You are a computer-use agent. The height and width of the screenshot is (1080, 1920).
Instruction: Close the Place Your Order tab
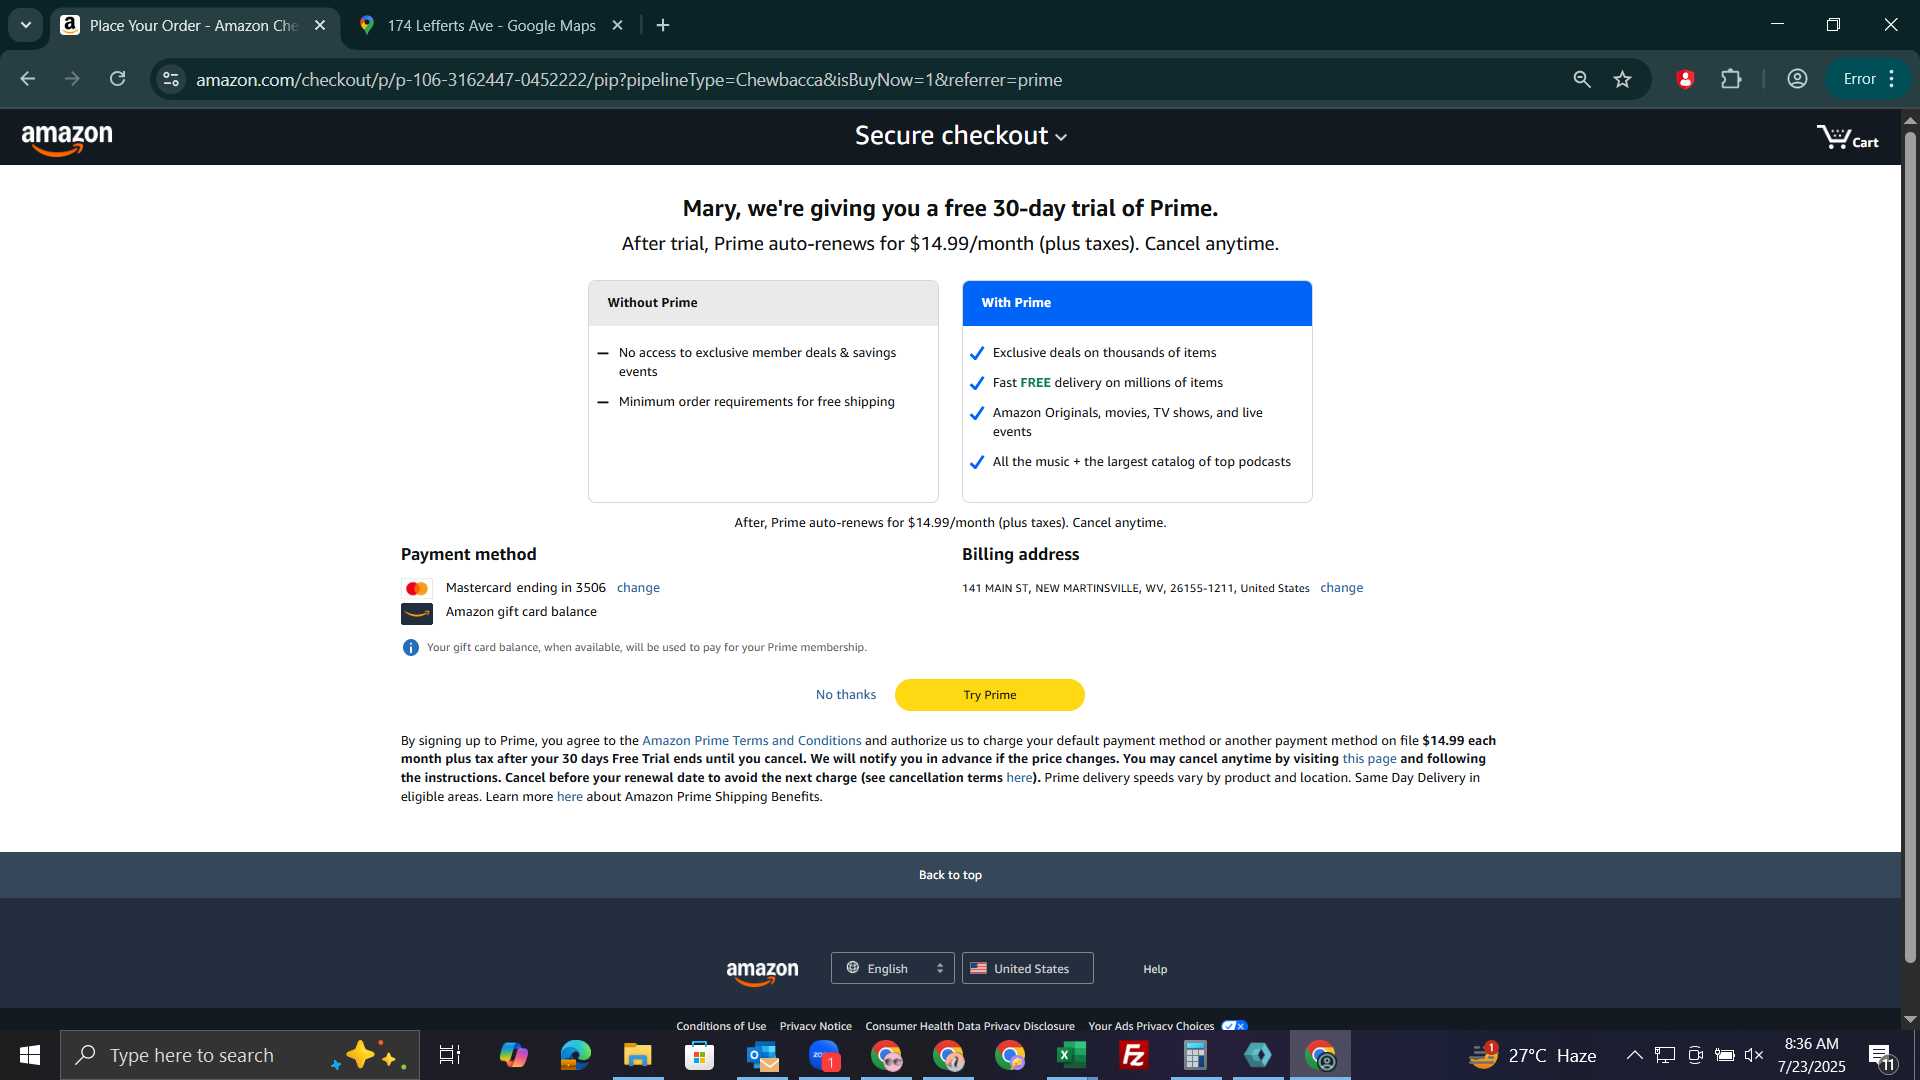click(x=320, y=26)
